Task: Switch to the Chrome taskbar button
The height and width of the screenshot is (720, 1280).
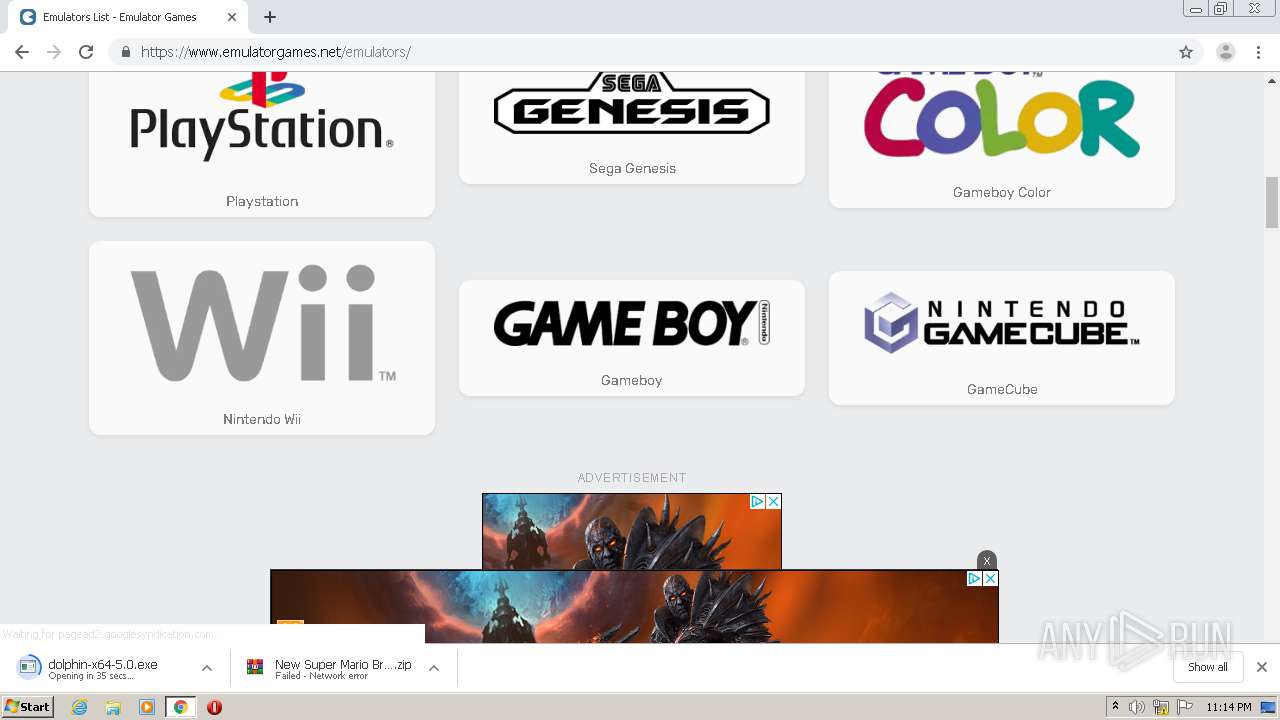Action: (180, 707)
